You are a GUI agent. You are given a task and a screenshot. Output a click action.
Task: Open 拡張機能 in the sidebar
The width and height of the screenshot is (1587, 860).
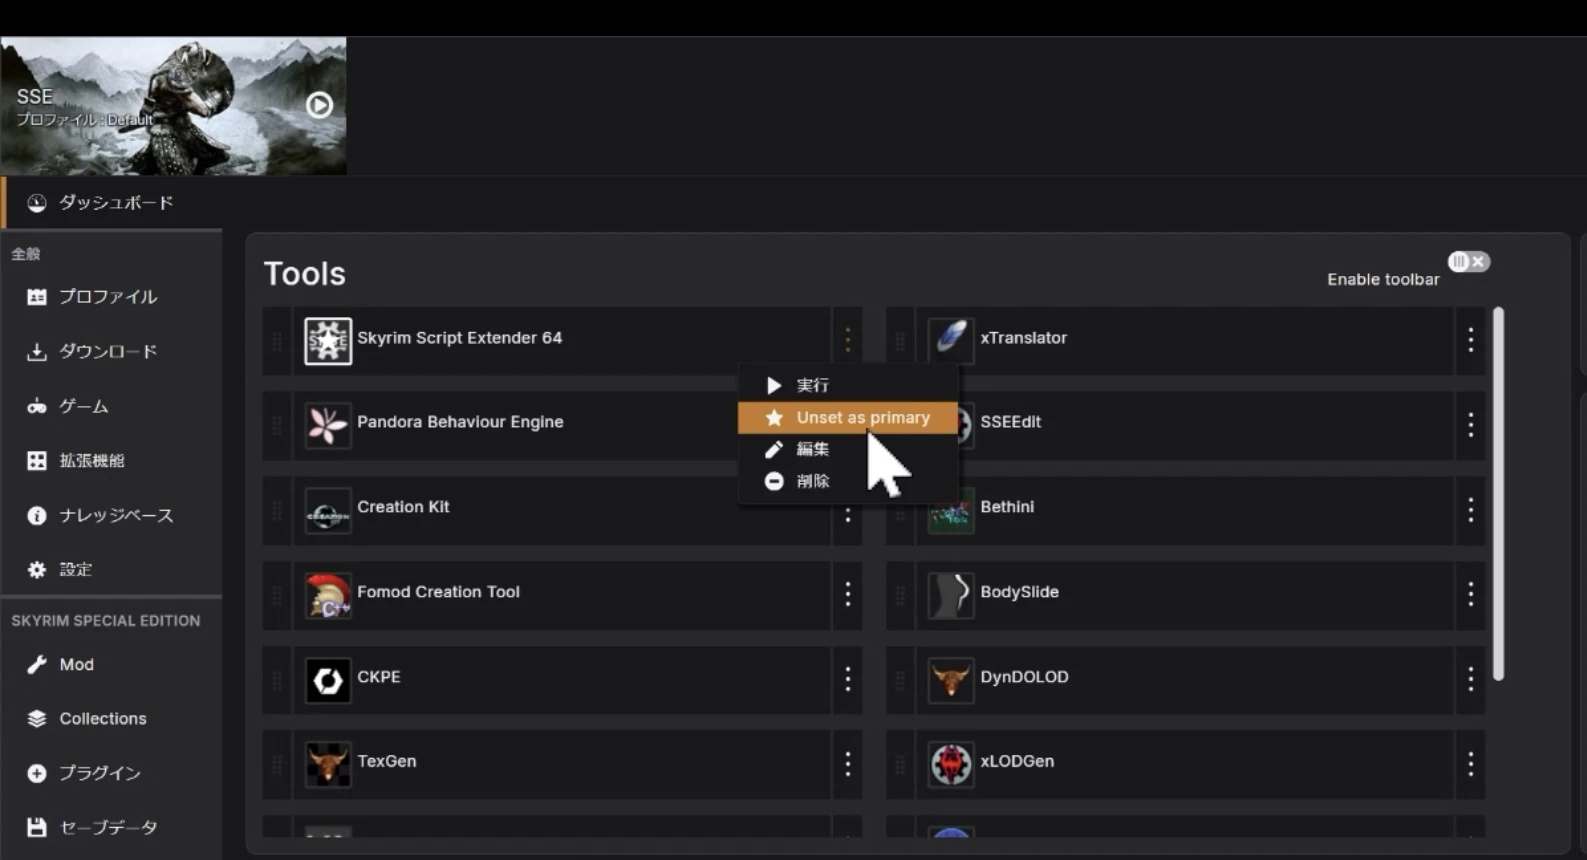[x=112, y=461]
